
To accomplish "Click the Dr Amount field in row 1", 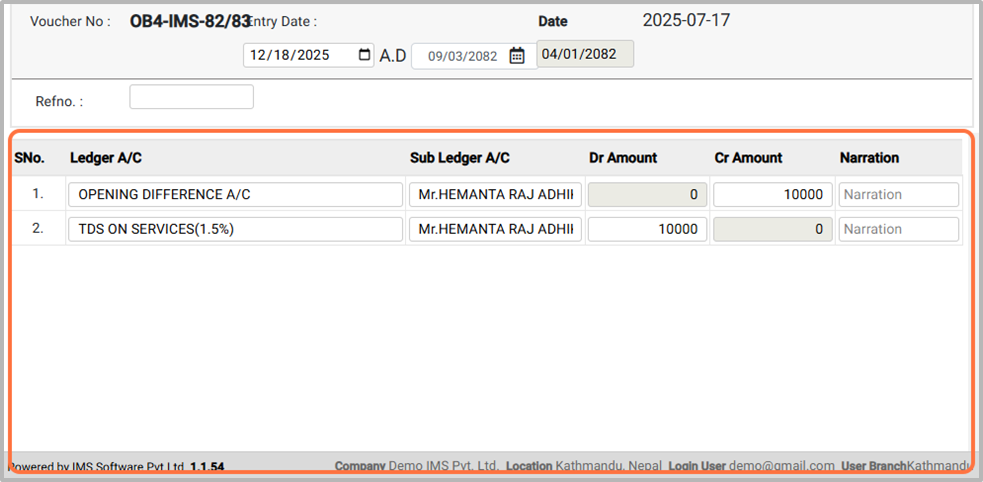I will (x=647, y=195).
